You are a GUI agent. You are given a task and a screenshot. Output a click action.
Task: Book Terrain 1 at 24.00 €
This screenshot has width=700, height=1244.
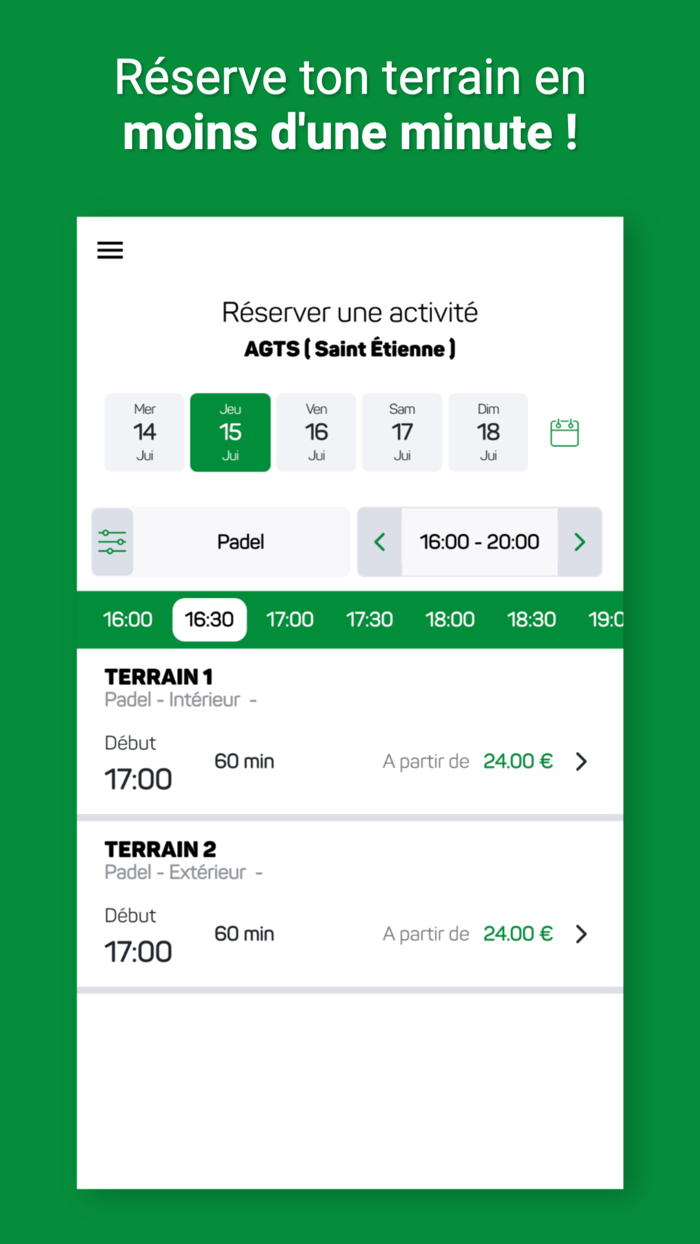[x=518, y=761]
